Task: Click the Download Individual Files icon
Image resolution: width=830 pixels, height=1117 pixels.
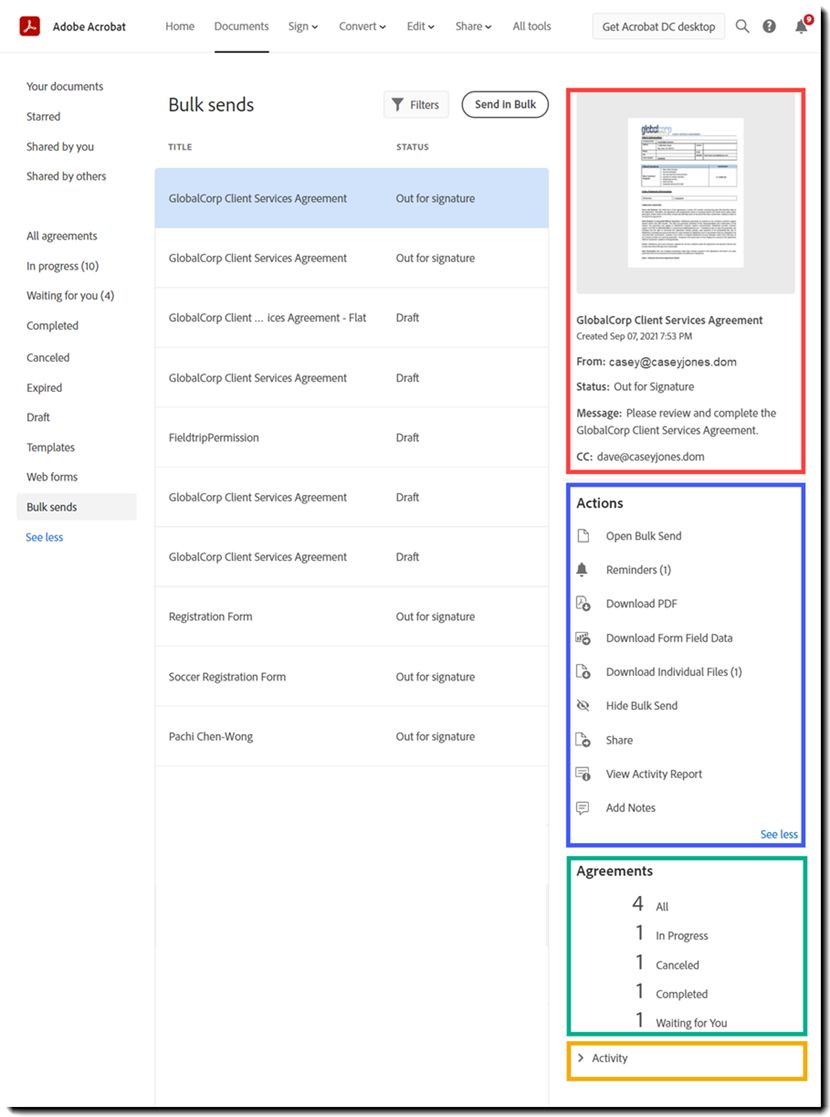Action: tap(583, 672)
